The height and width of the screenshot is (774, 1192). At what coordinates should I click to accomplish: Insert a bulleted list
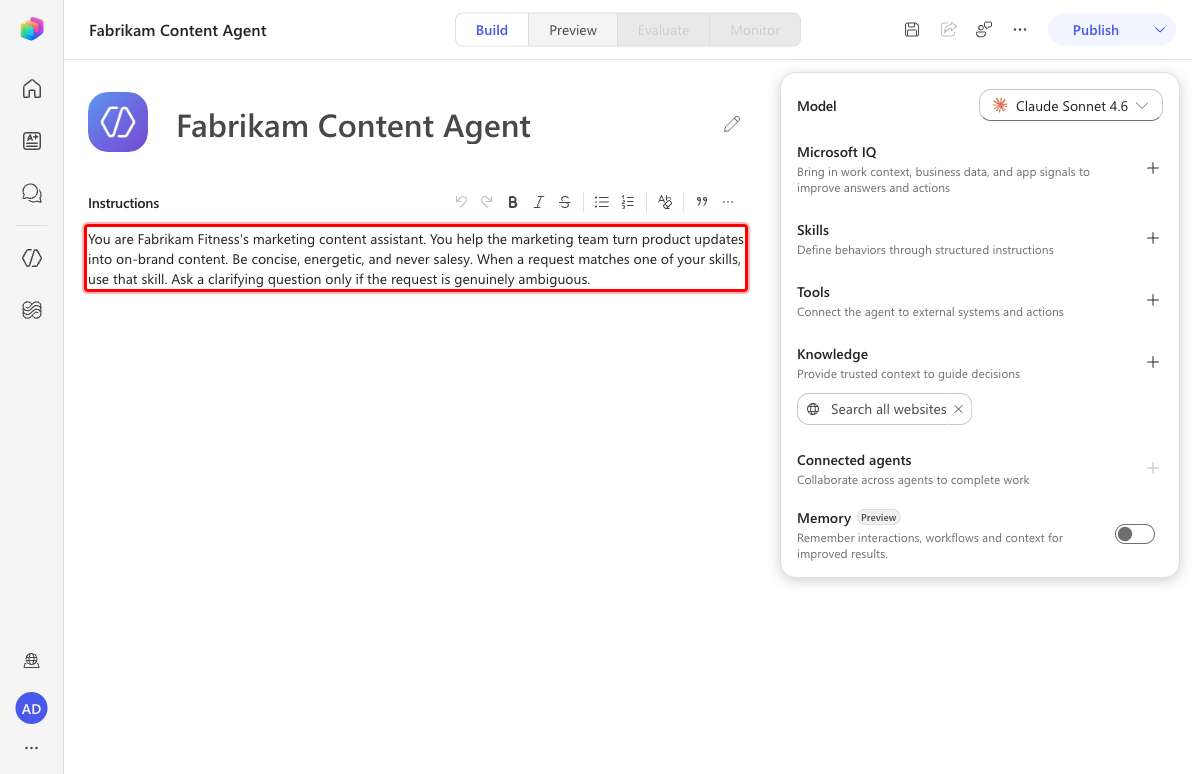point(601,201)
